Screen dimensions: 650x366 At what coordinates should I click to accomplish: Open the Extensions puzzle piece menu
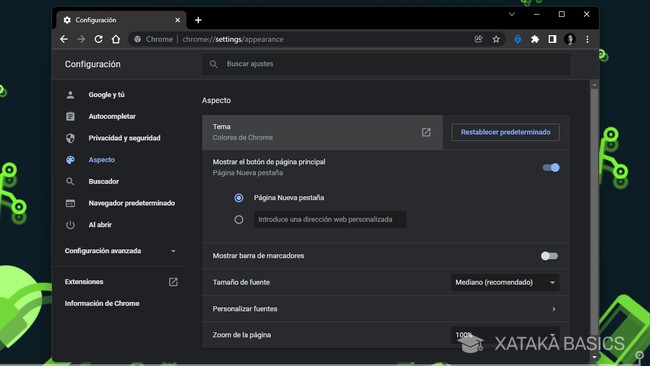pos(535,39)
